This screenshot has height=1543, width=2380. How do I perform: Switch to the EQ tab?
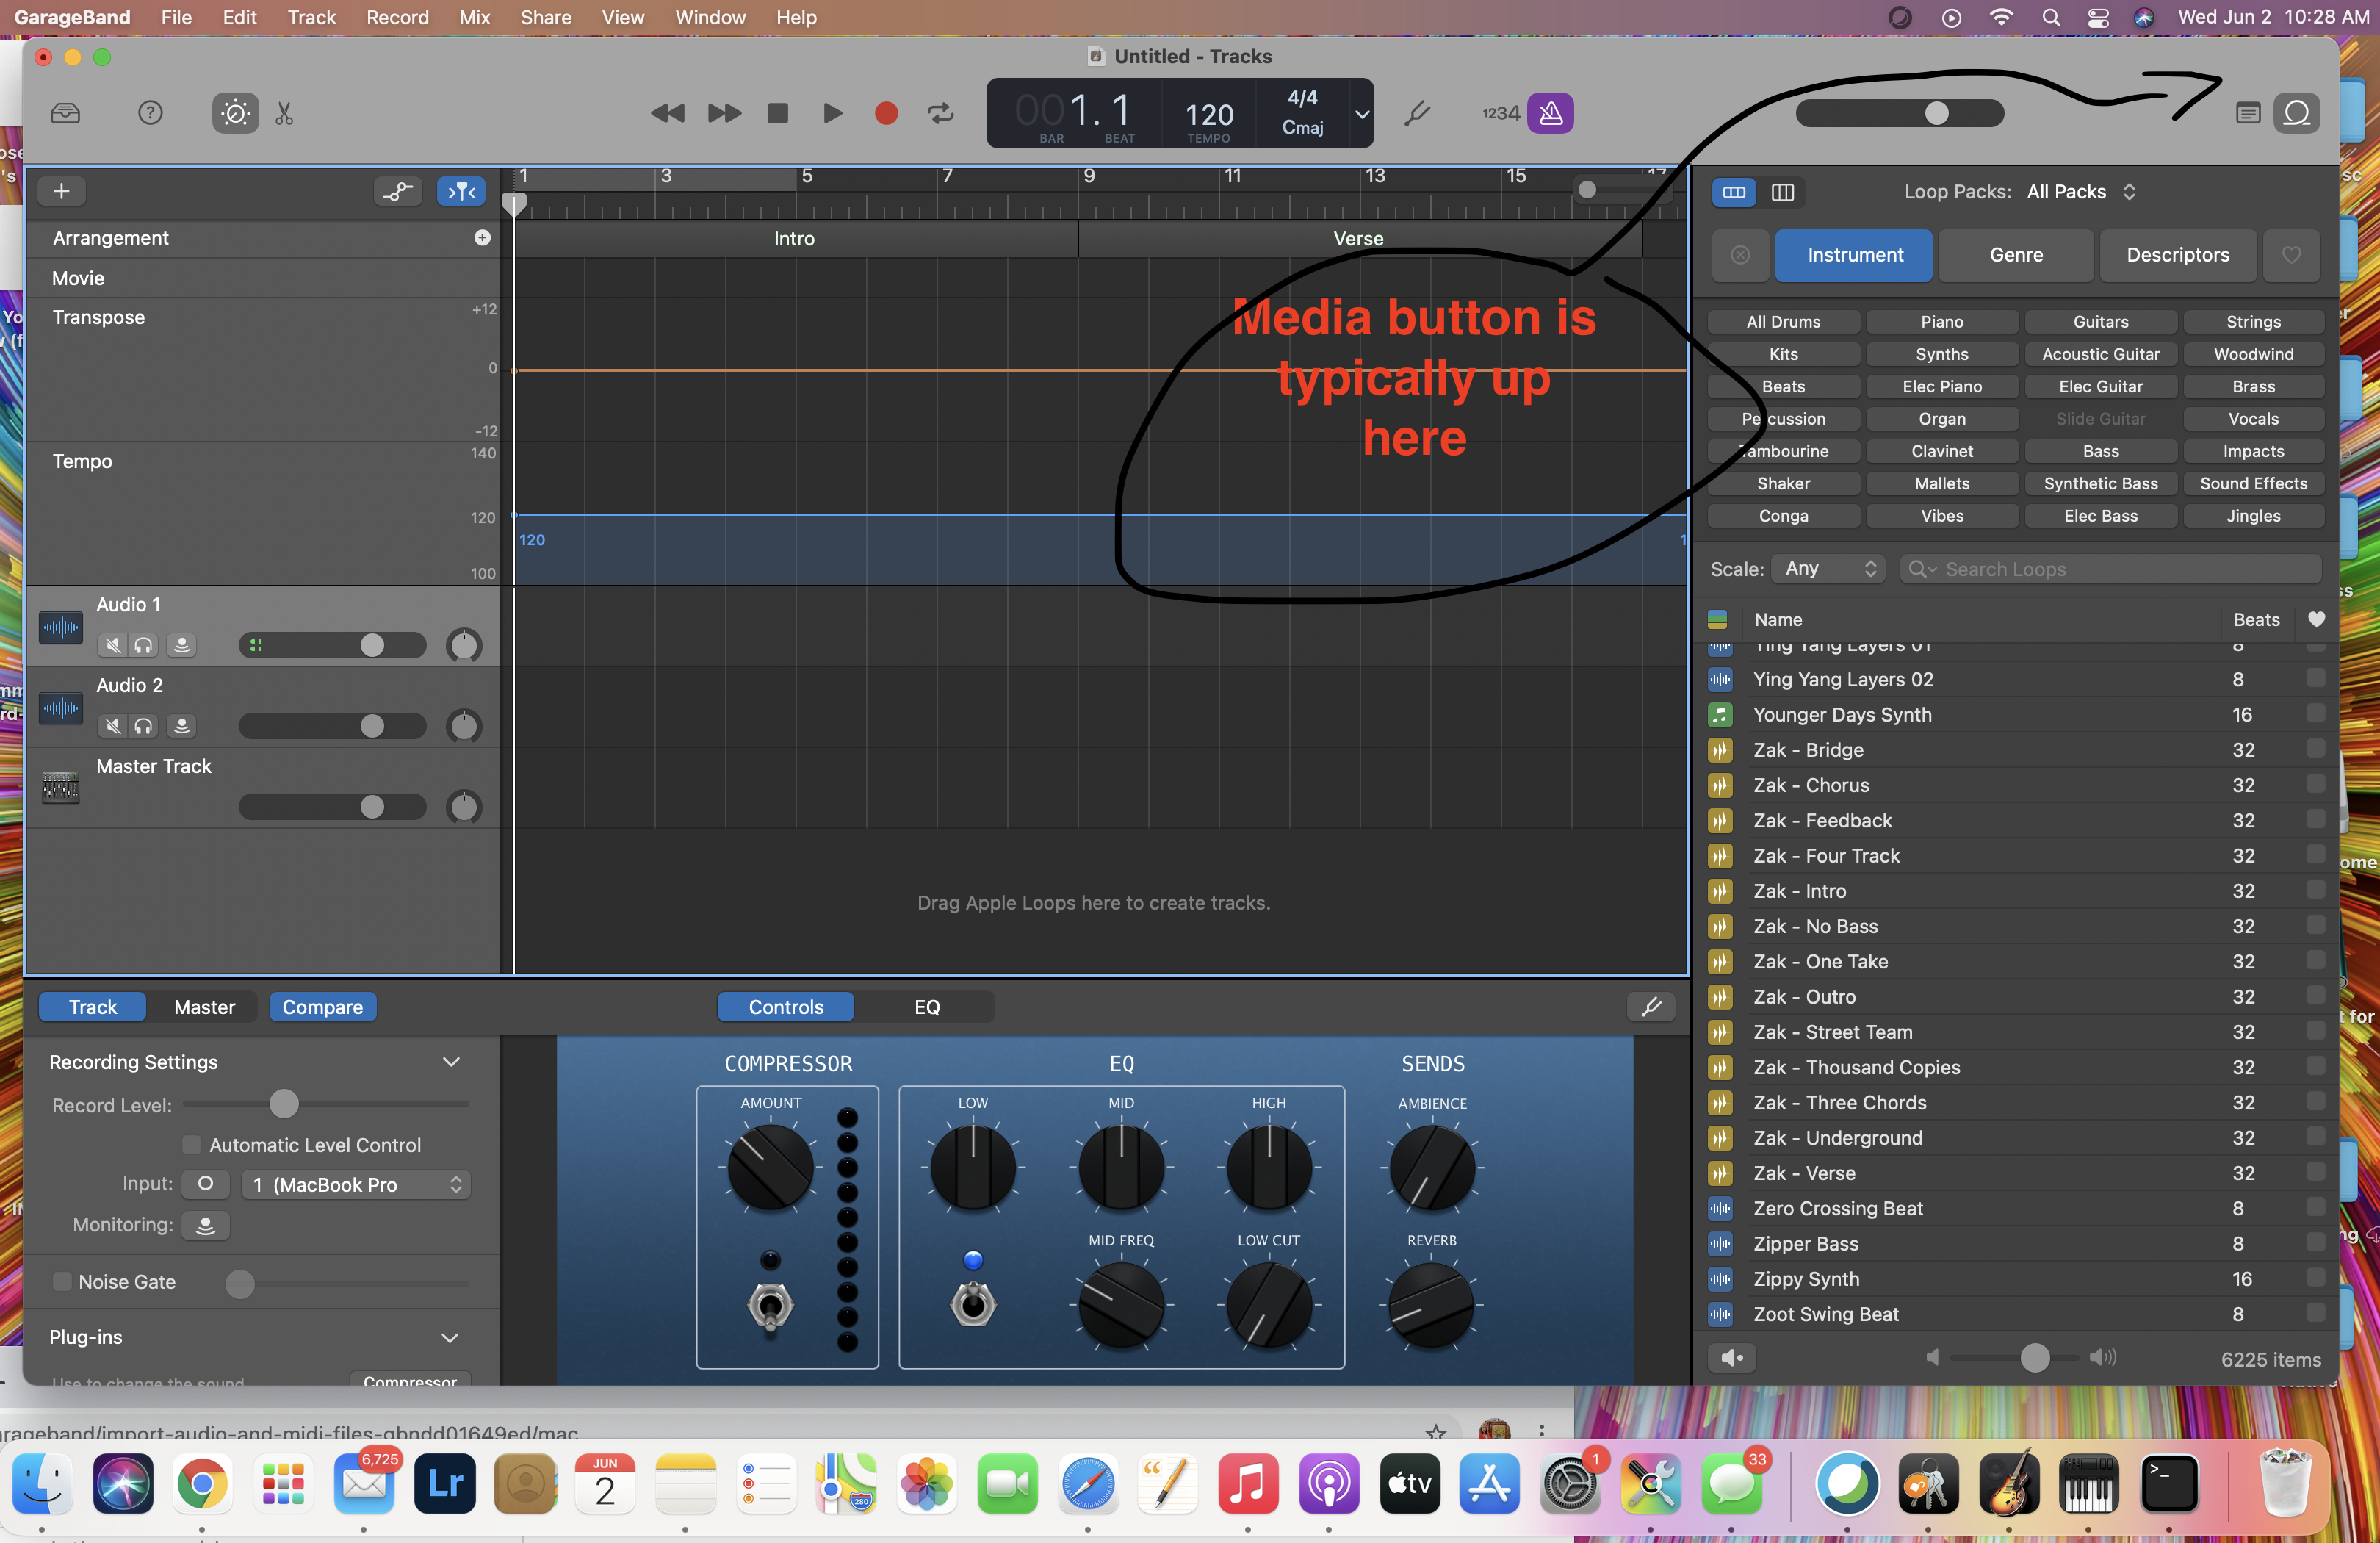tap(926, 1007)
